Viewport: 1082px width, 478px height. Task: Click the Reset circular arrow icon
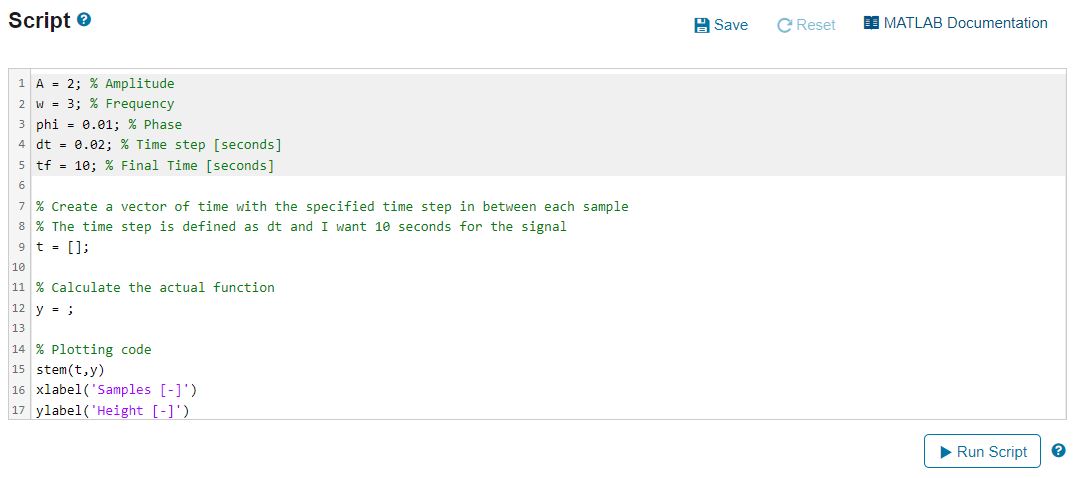(x=785, y=26)
